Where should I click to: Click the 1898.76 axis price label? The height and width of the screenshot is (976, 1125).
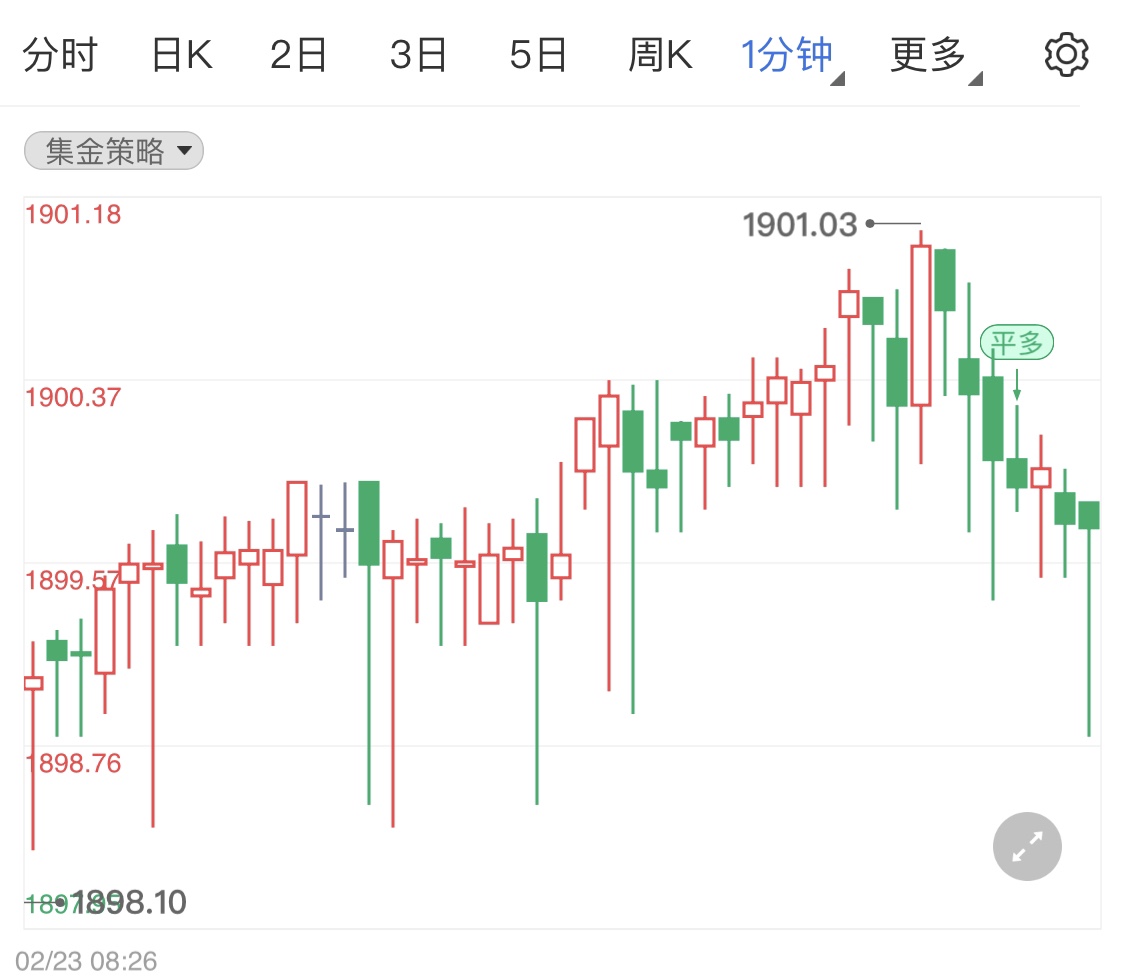[x=73, y=763]
